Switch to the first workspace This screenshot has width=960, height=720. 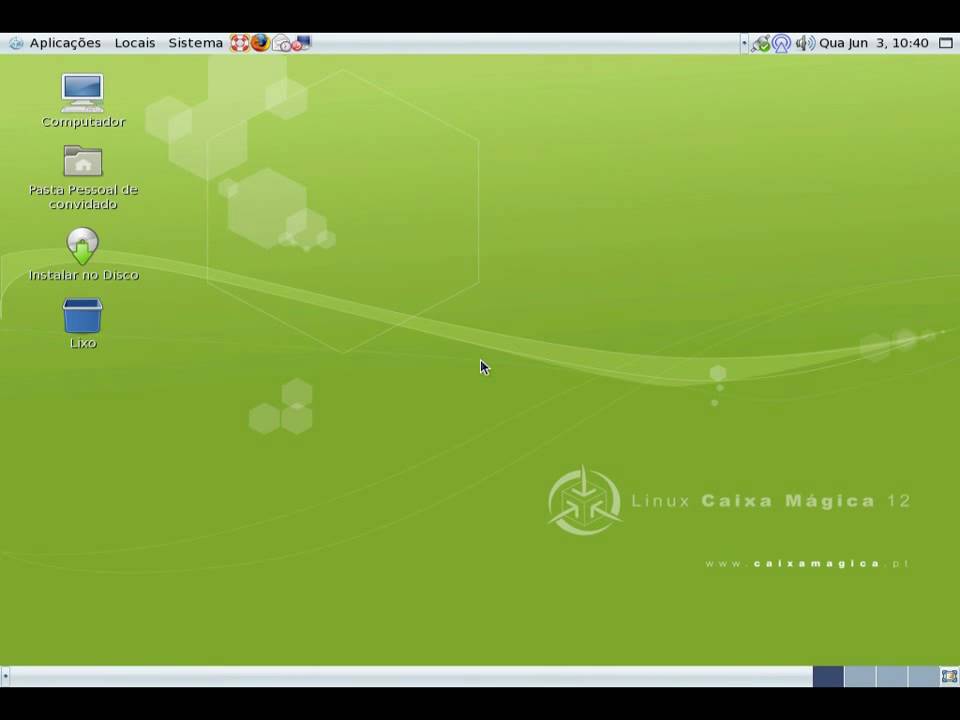(x=828, y=677)
